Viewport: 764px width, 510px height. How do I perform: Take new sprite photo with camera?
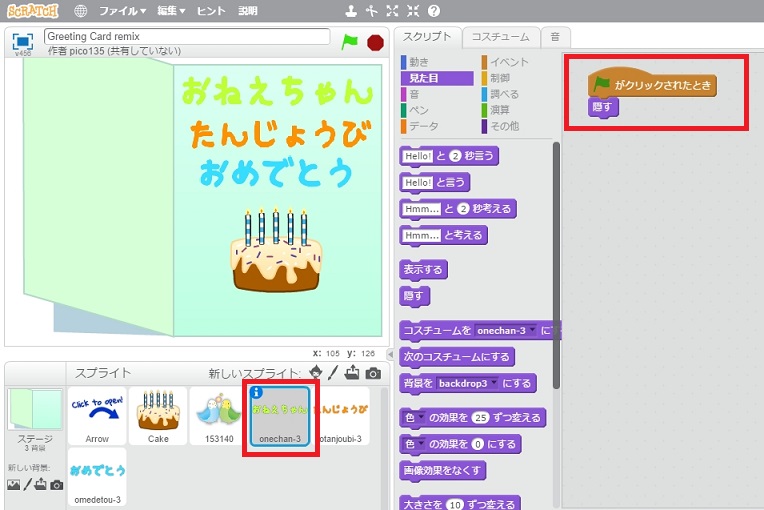(373, 374)
